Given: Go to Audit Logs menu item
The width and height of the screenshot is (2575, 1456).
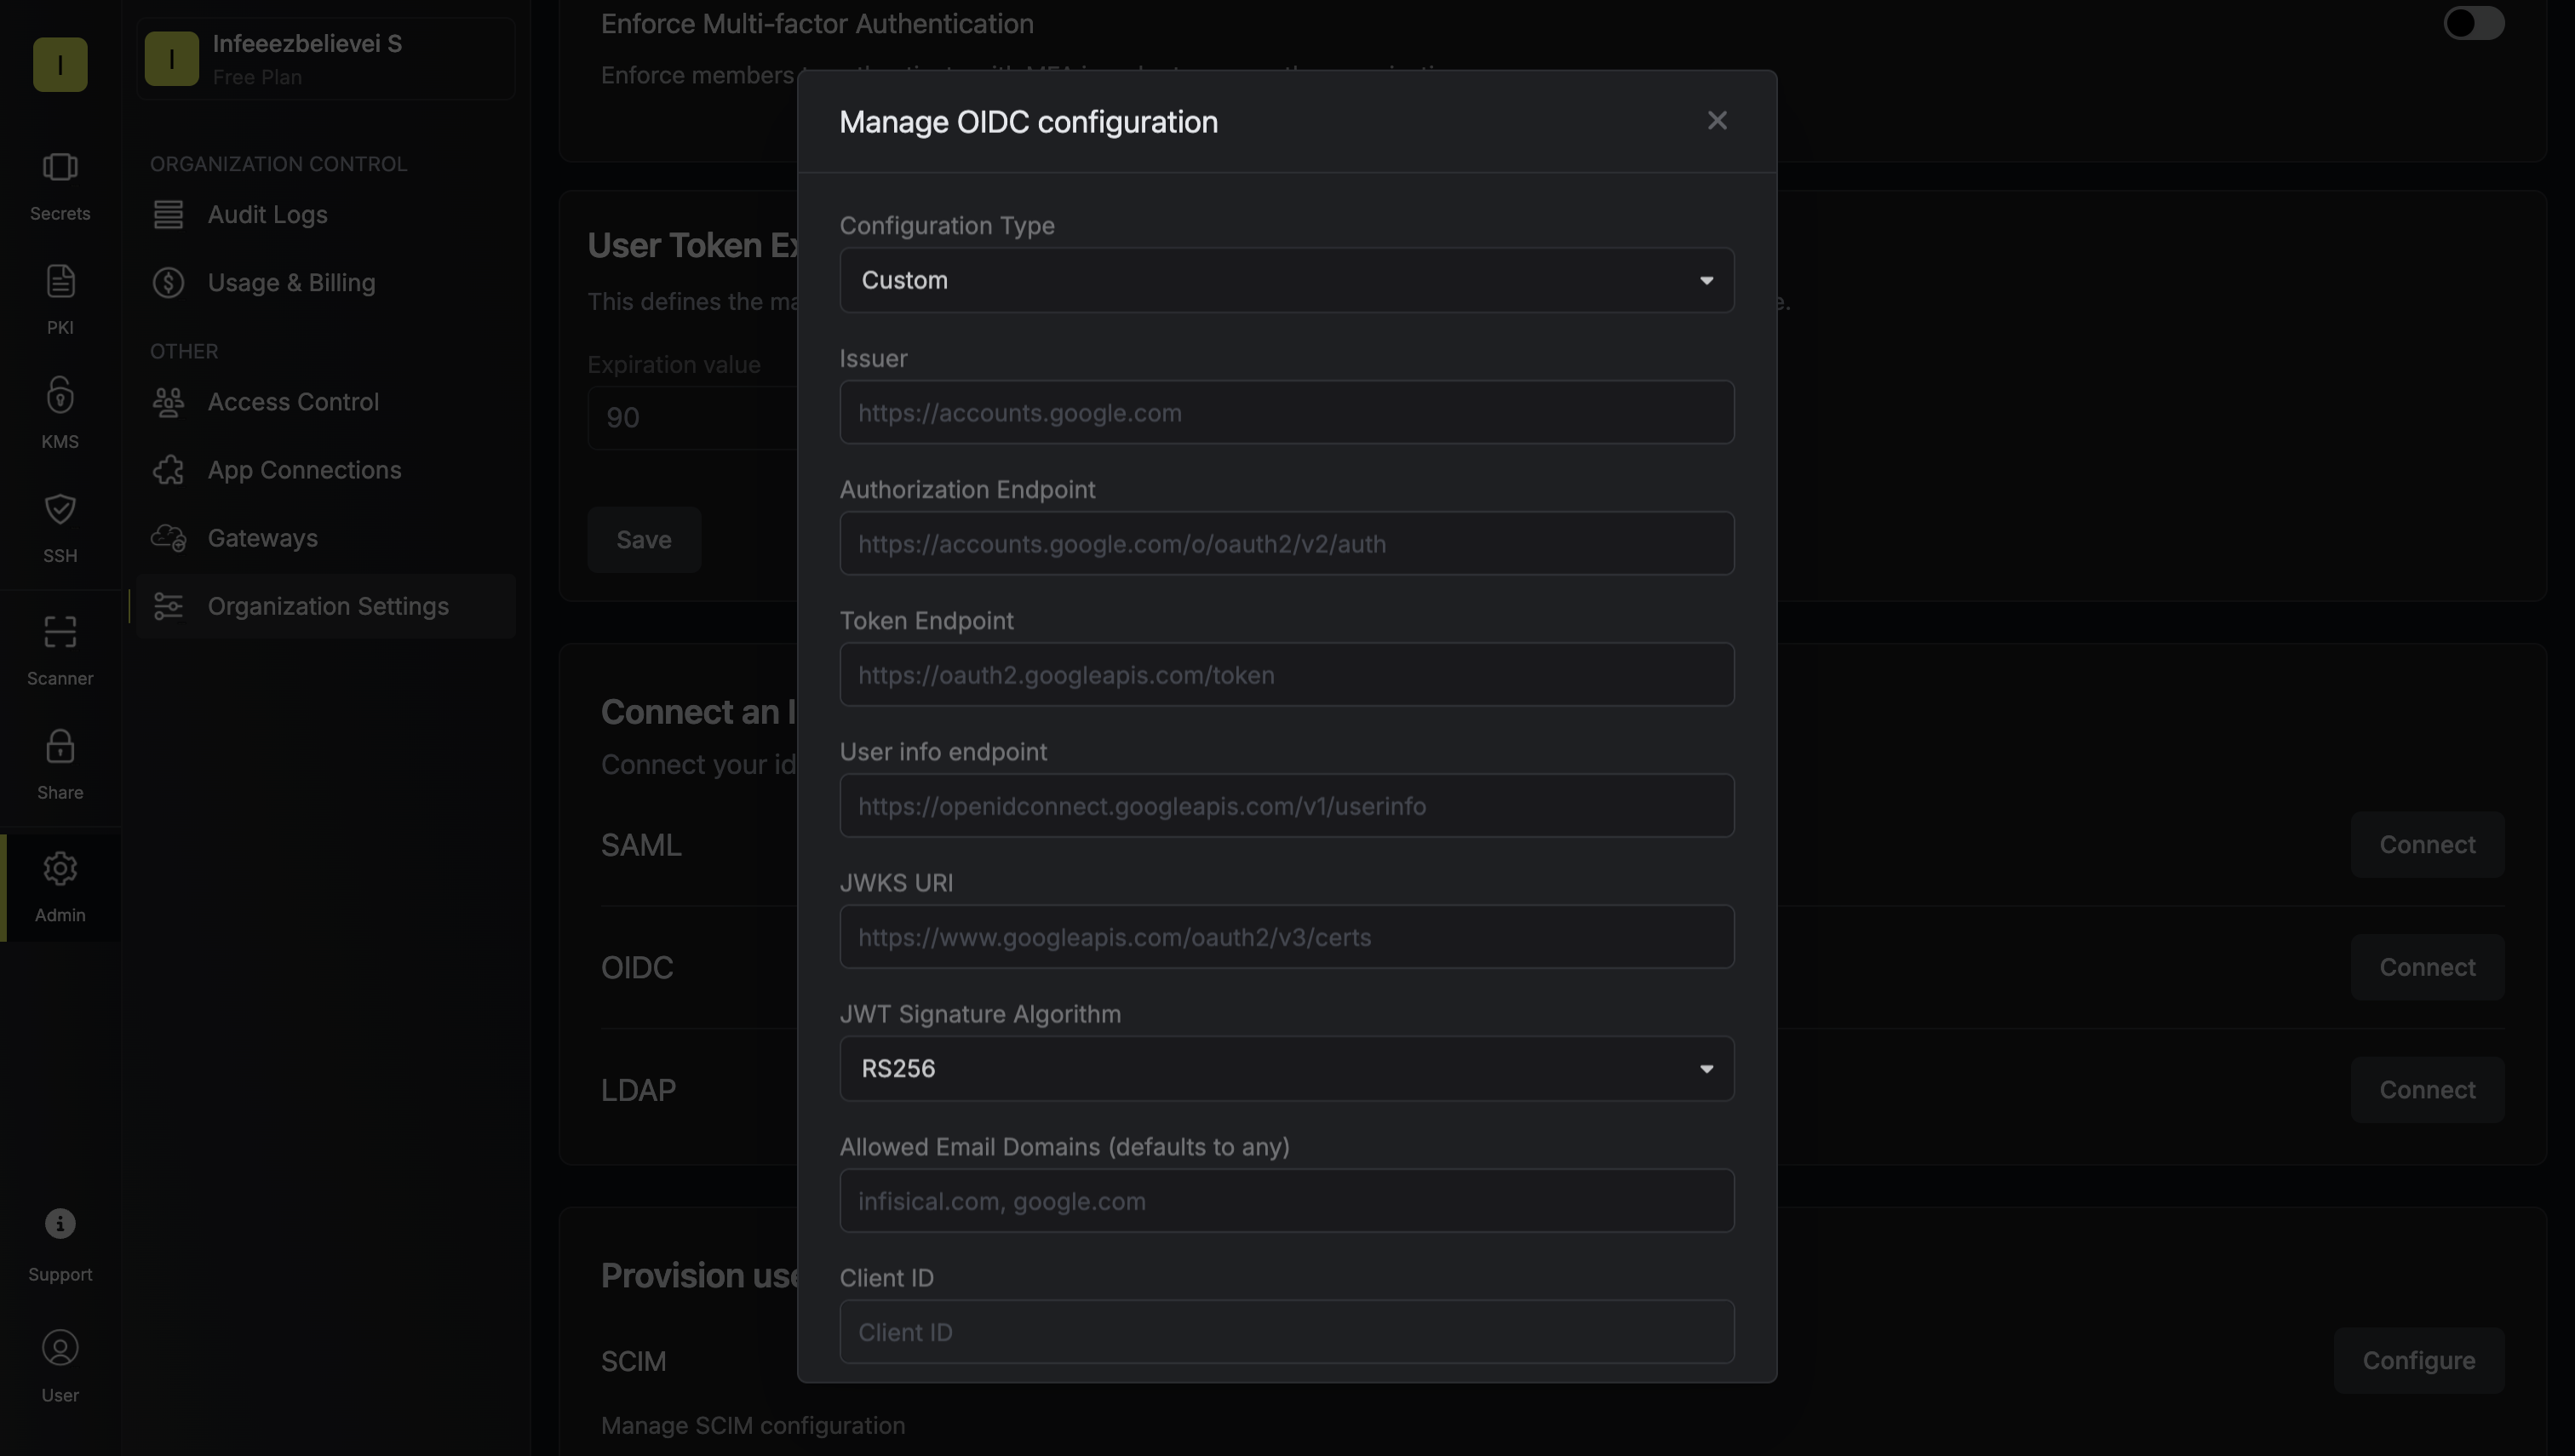Looking at the screenshot, I should [x=326, y=214].
